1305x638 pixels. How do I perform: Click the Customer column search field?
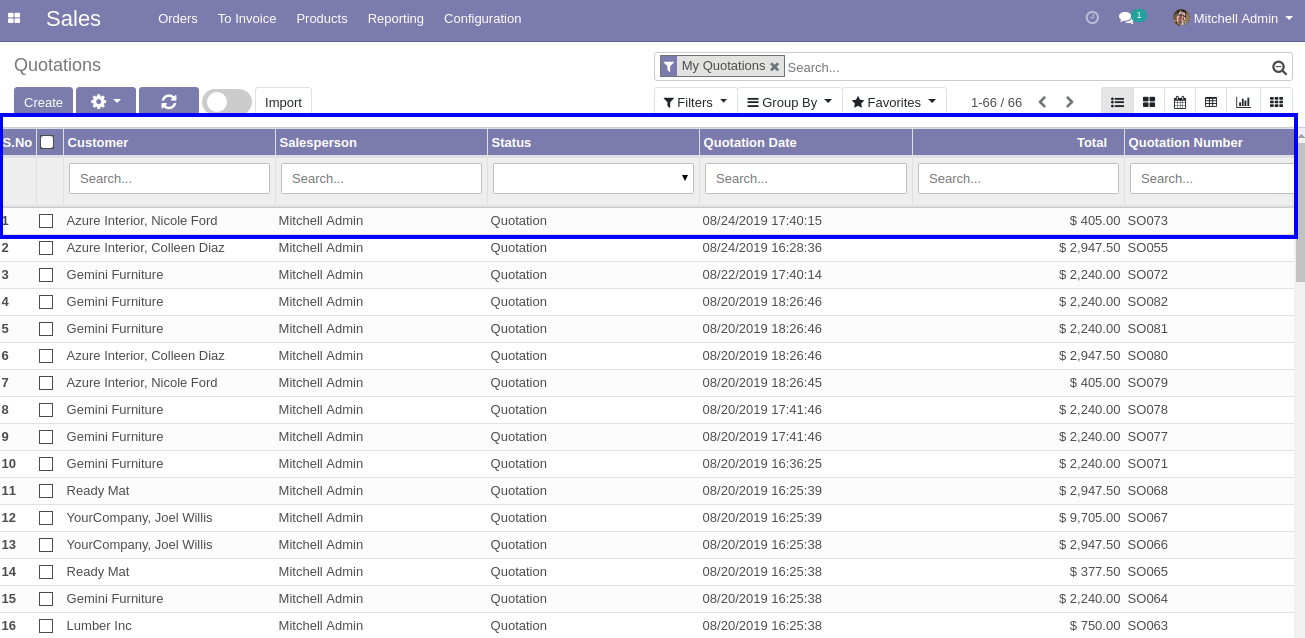pos(169,178)
